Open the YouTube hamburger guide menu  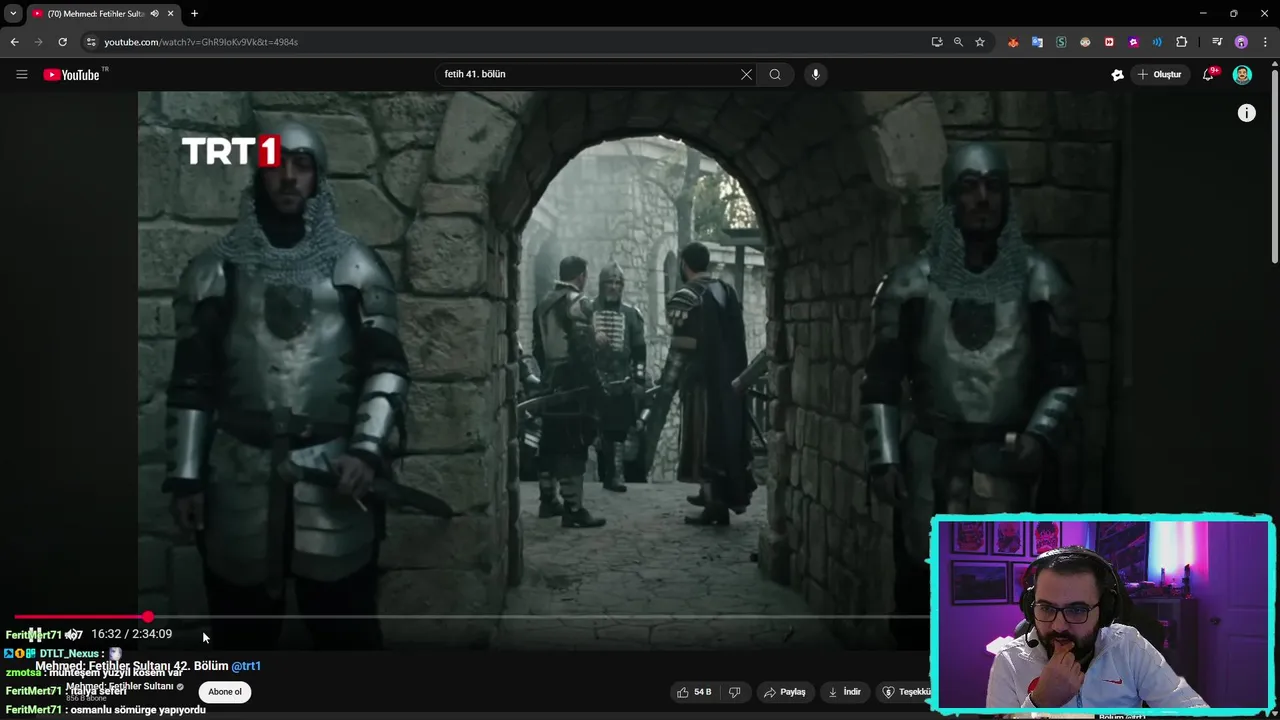click(x=21, y=74)
